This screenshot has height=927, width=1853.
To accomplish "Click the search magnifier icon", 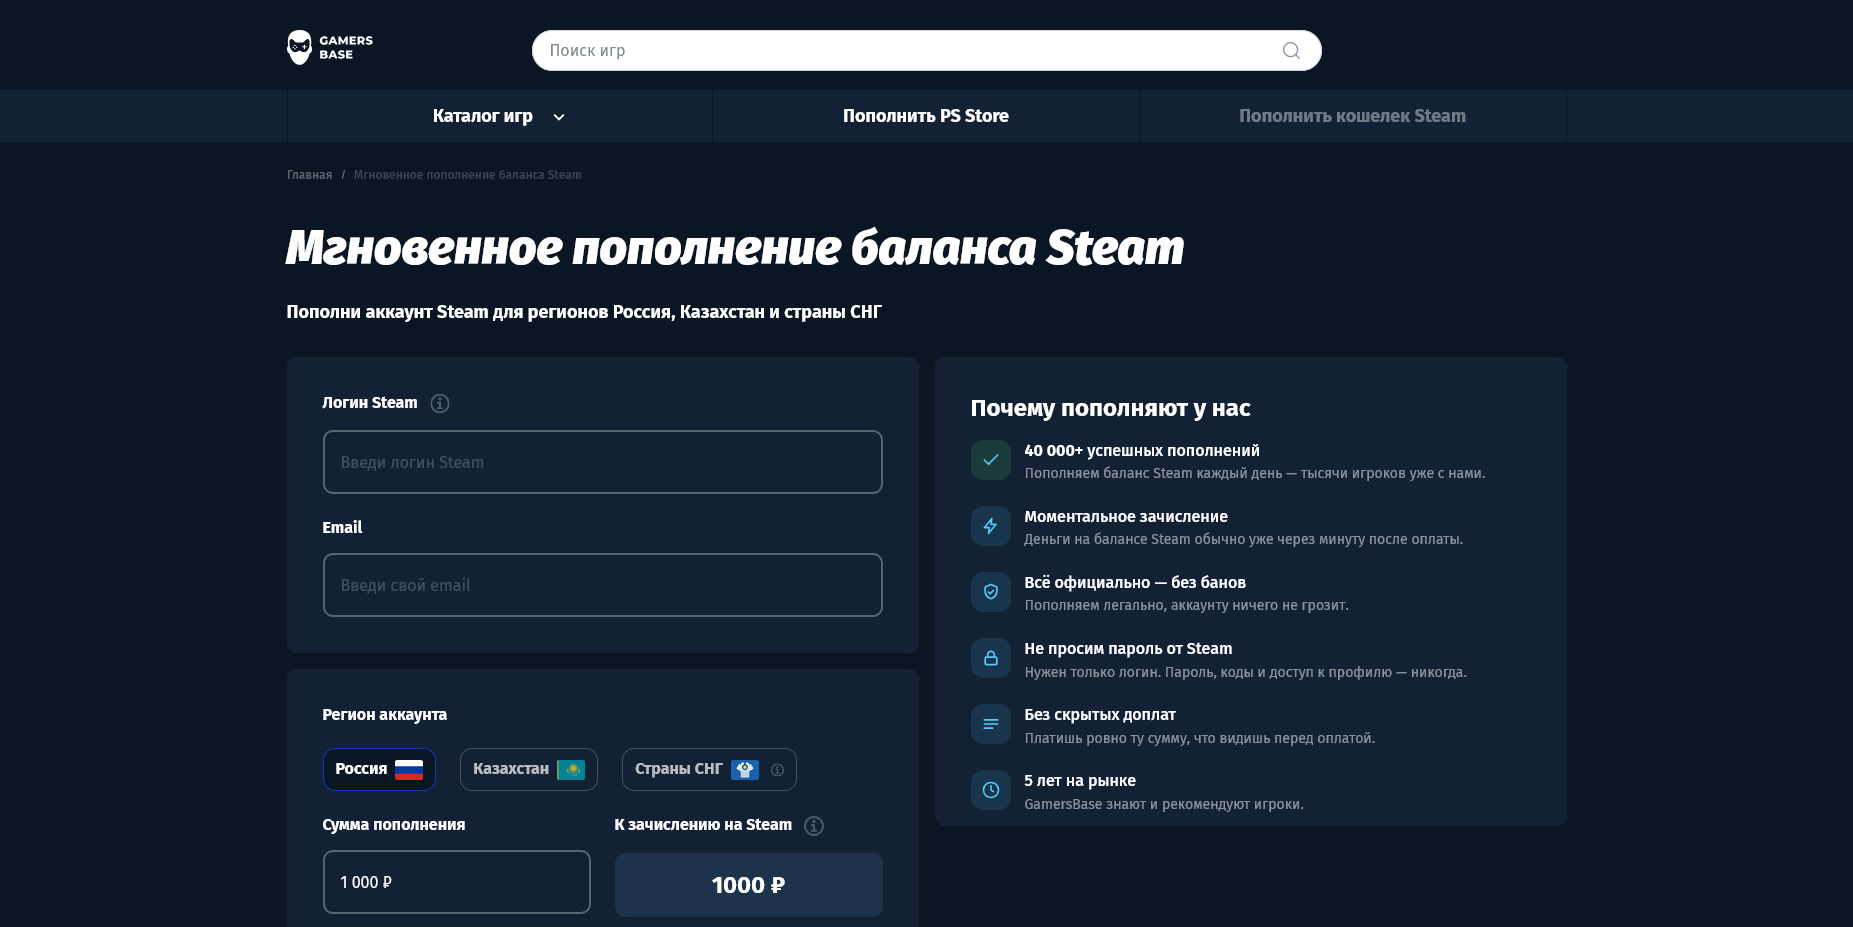I will [1291, 51].
